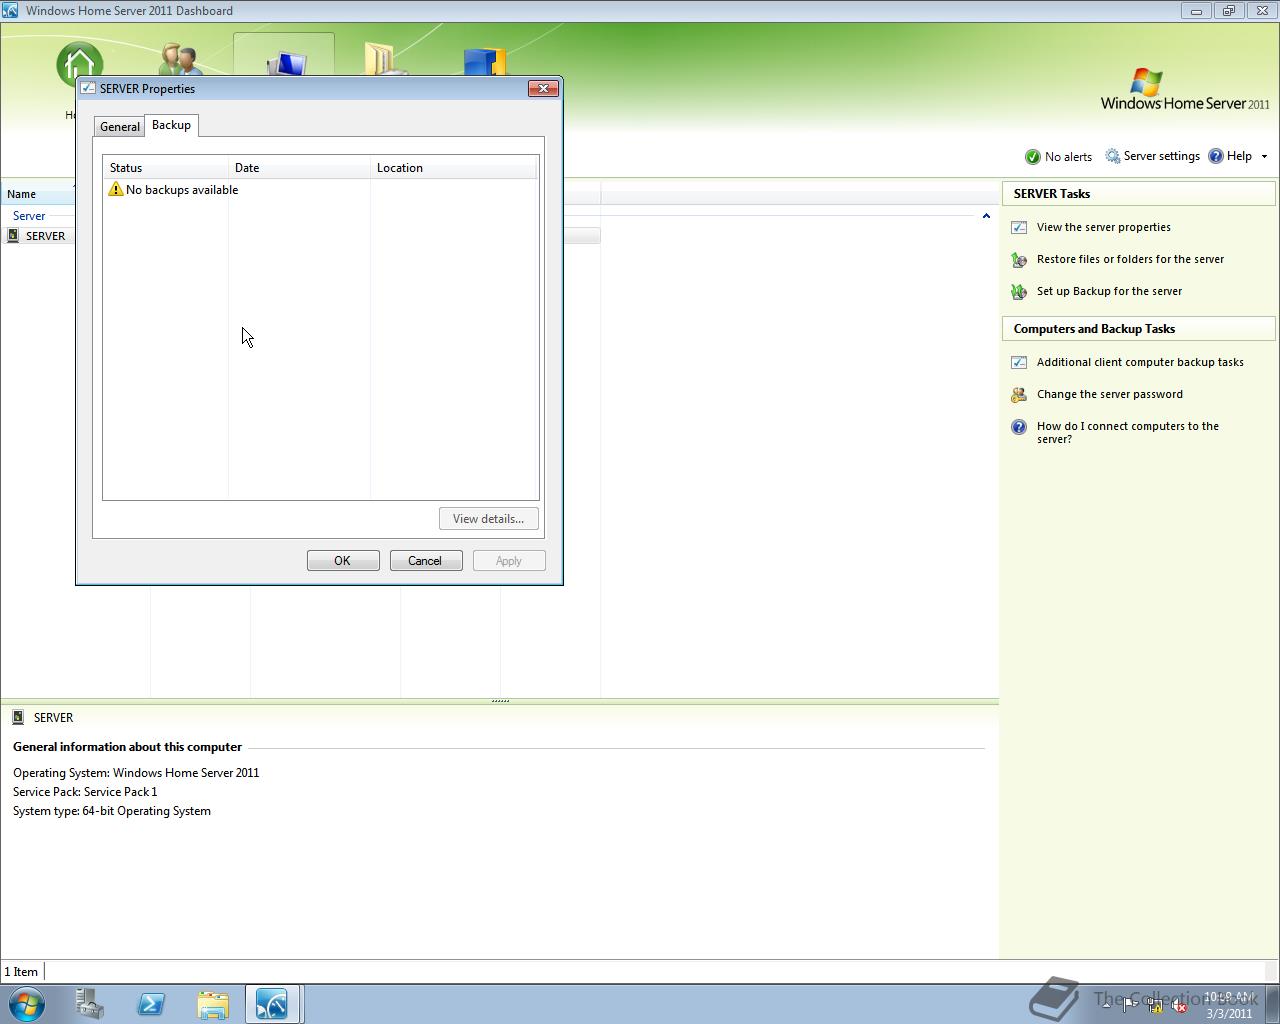Click the Date column header
1280x1024 pixels.
[300, 168]
